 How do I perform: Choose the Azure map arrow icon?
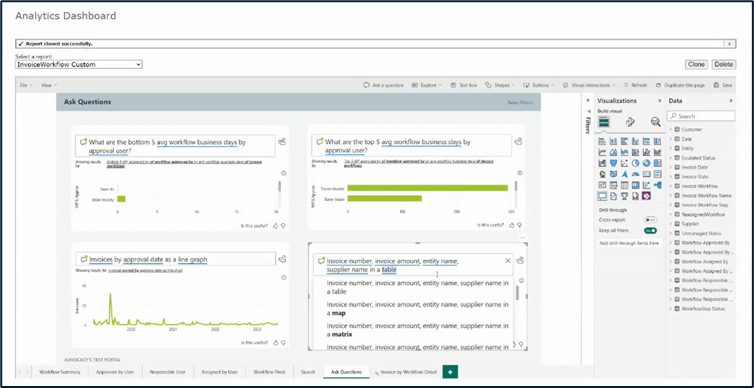click(x=624, y=174)
